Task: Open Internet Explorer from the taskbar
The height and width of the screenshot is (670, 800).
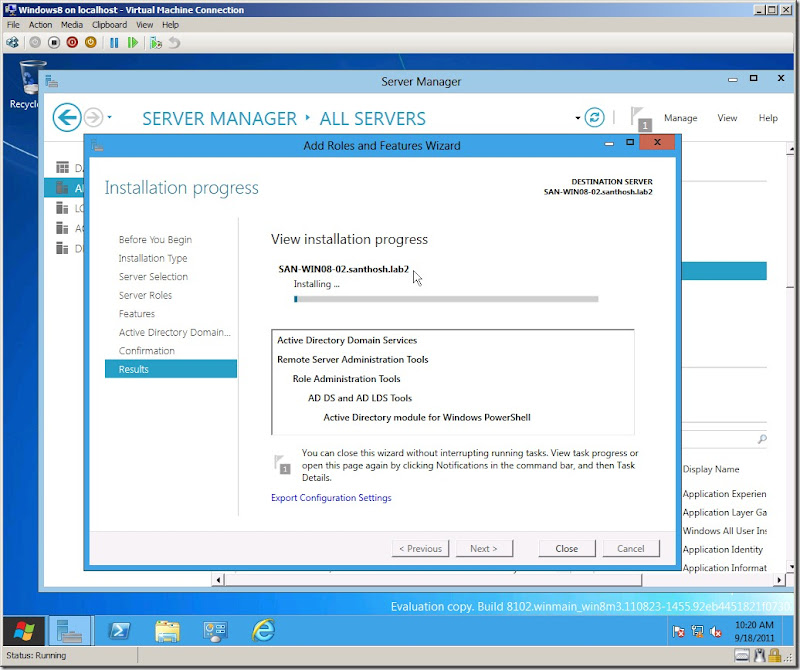Action: pyautogui.click(x=264, y=631)
